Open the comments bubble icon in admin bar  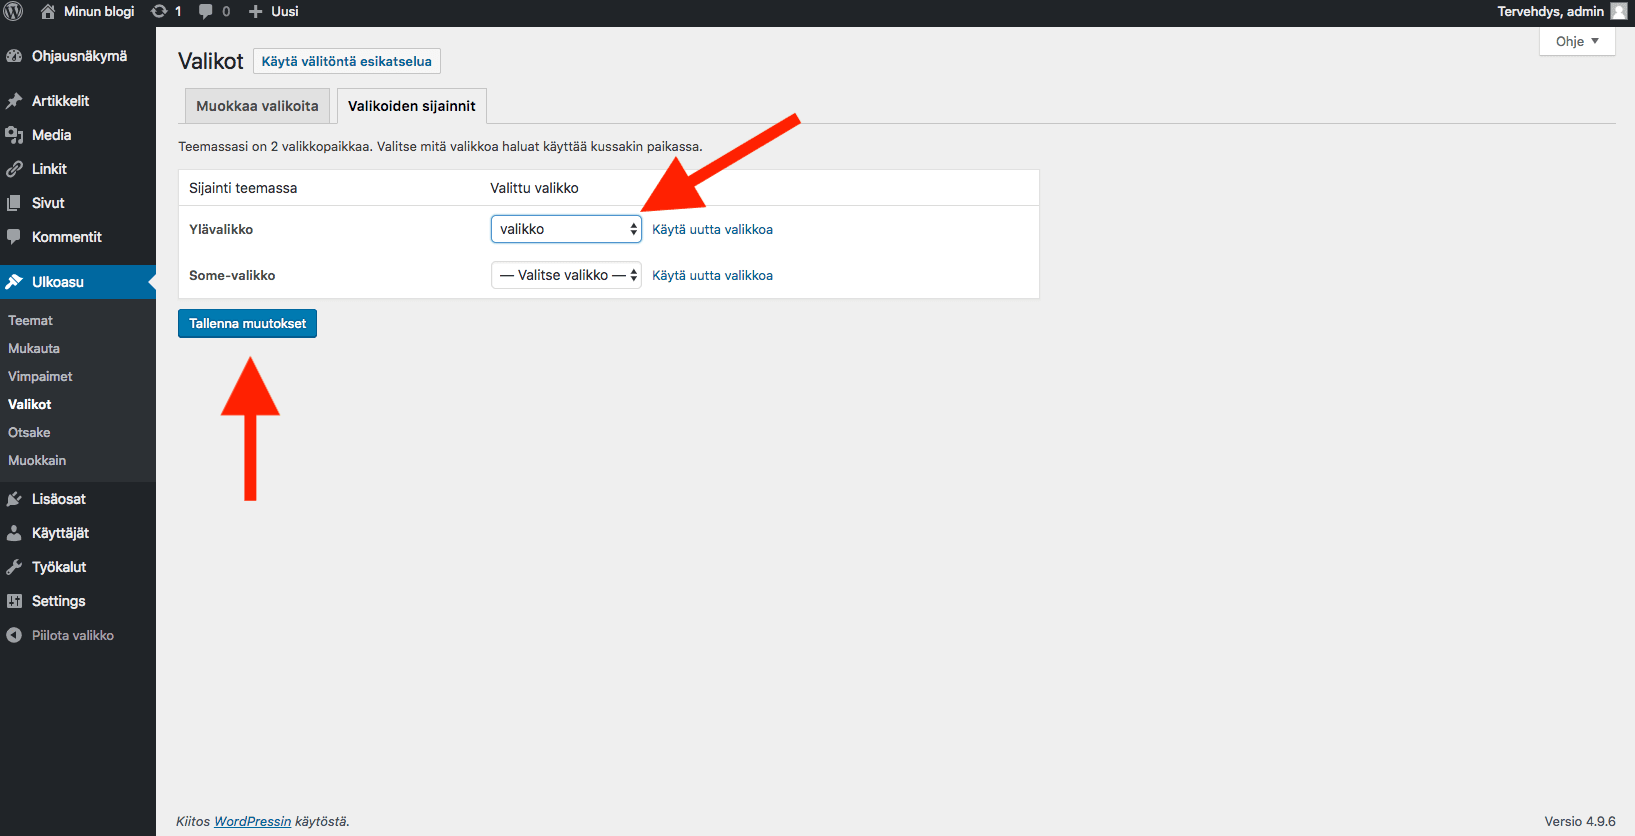tap(206, 11)
